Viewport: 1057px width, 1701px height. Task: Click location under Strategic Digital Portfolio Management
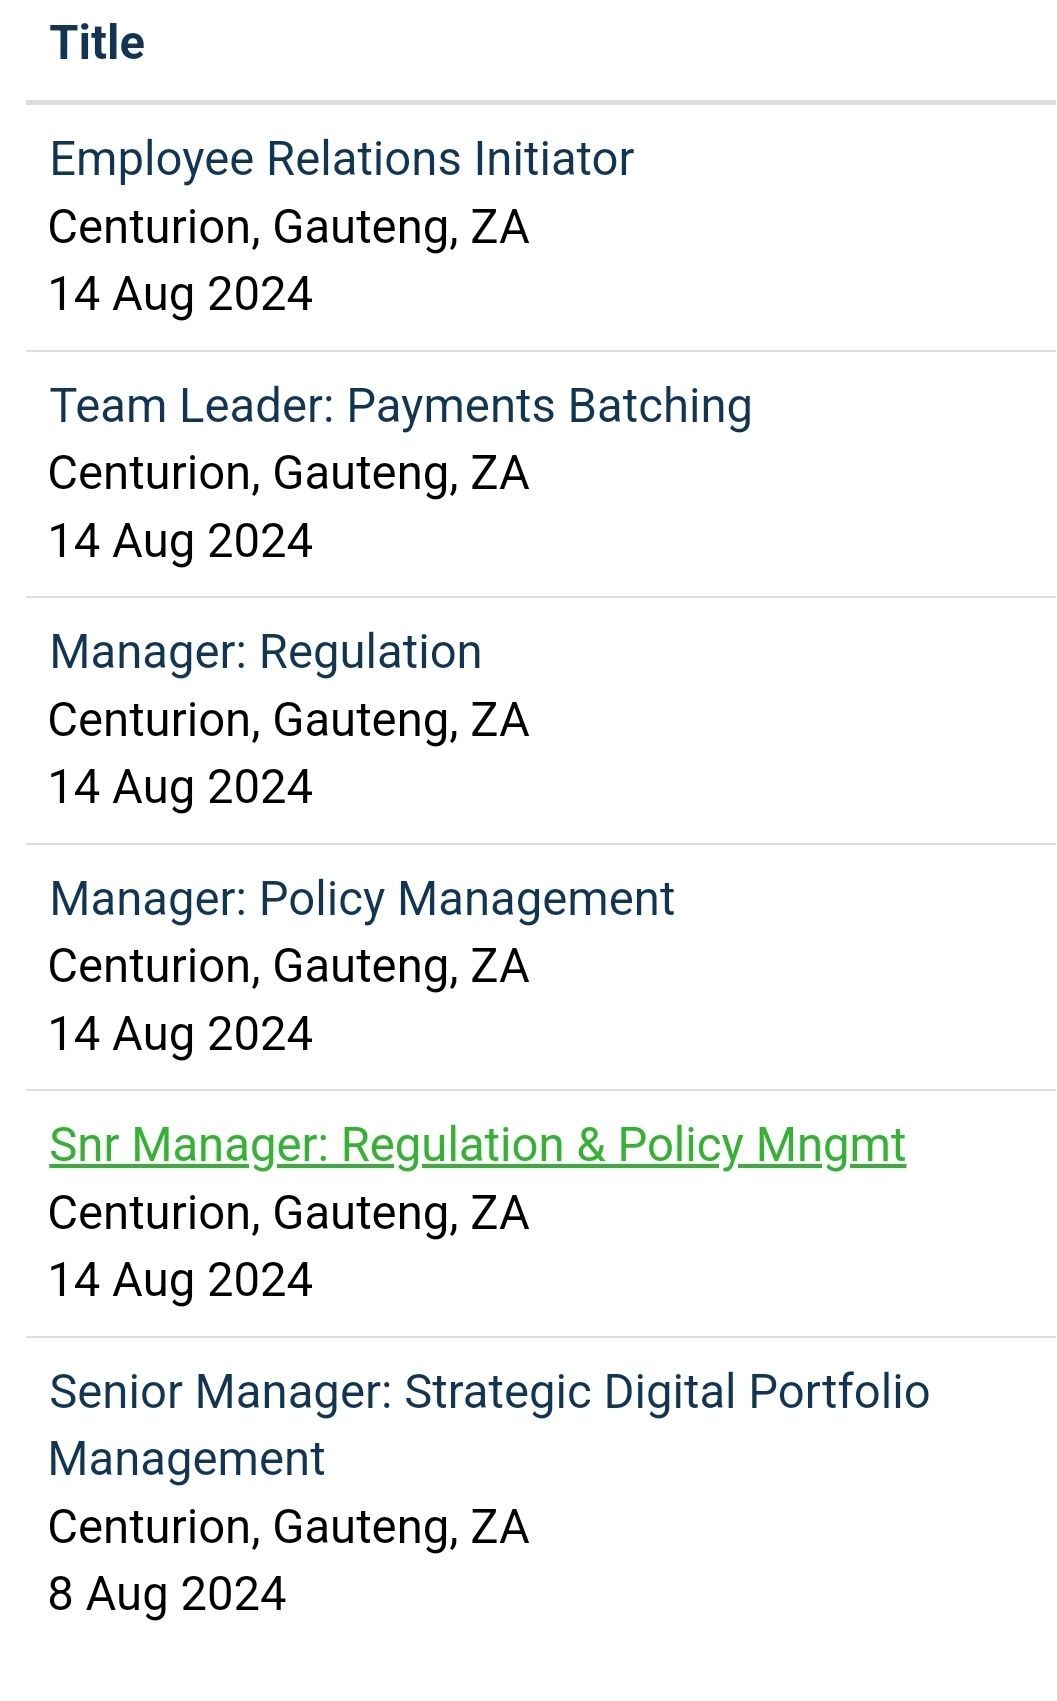[289, 1527]
